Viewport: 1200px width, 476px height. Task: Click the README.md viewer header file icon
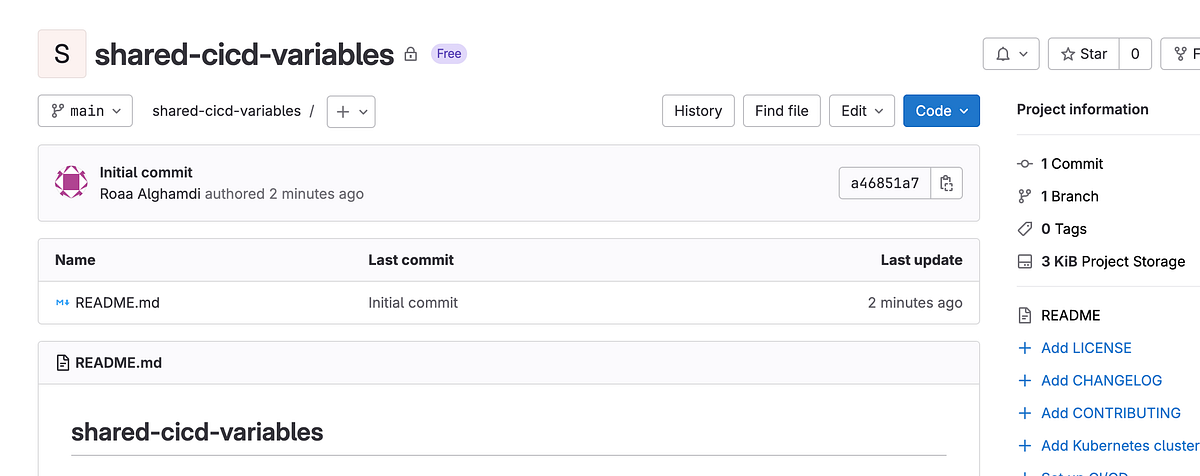(x=63, y=363)
